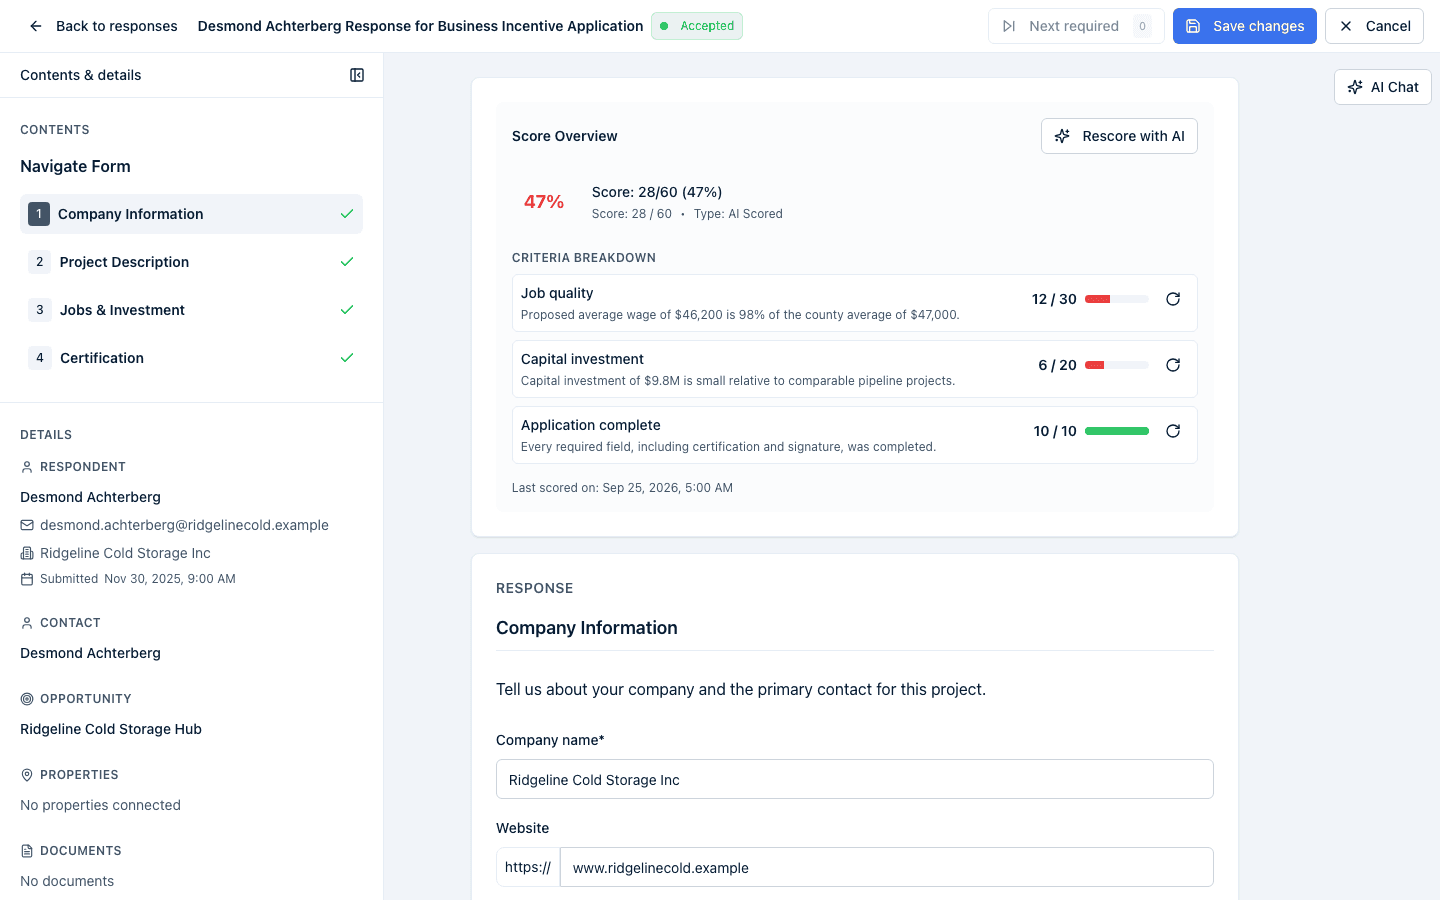Image resolution: width=1440 pixels, height=900 pixels.
Task: Go to Company Information section
Action: pos(191,214)
